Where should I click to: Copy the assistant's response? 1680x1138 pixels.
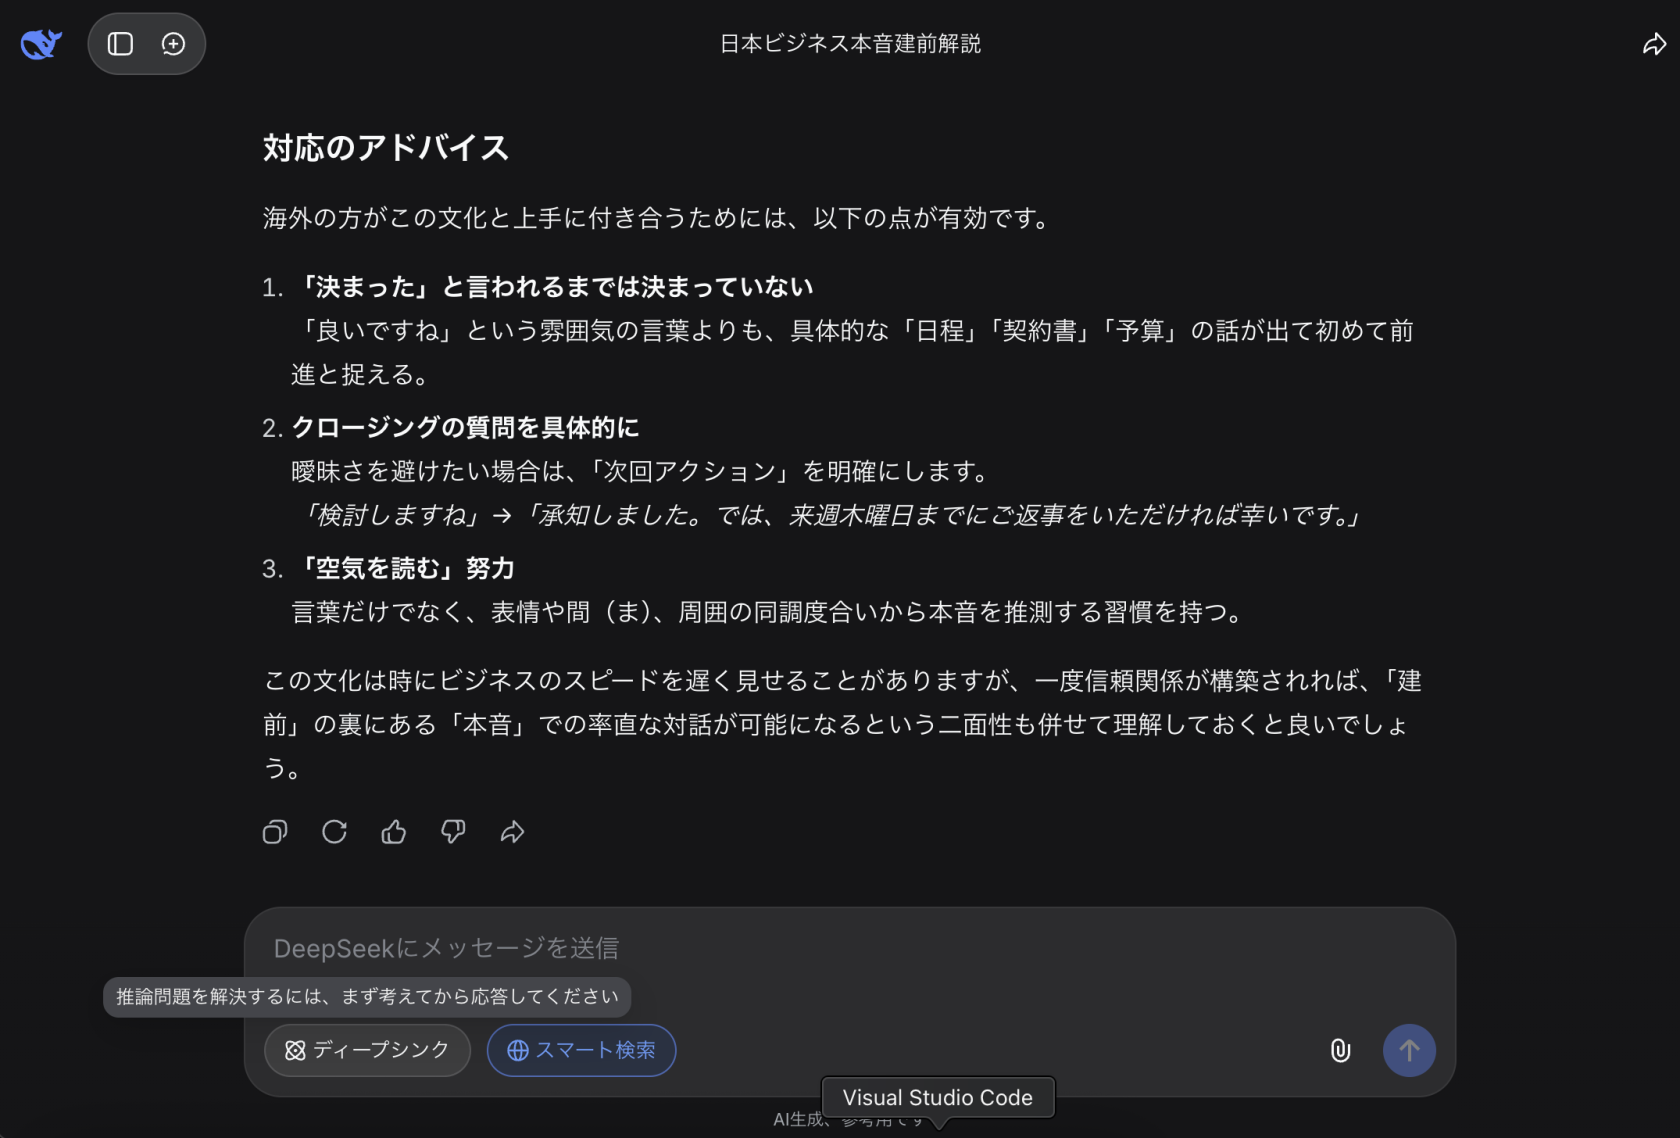(275, 832)
